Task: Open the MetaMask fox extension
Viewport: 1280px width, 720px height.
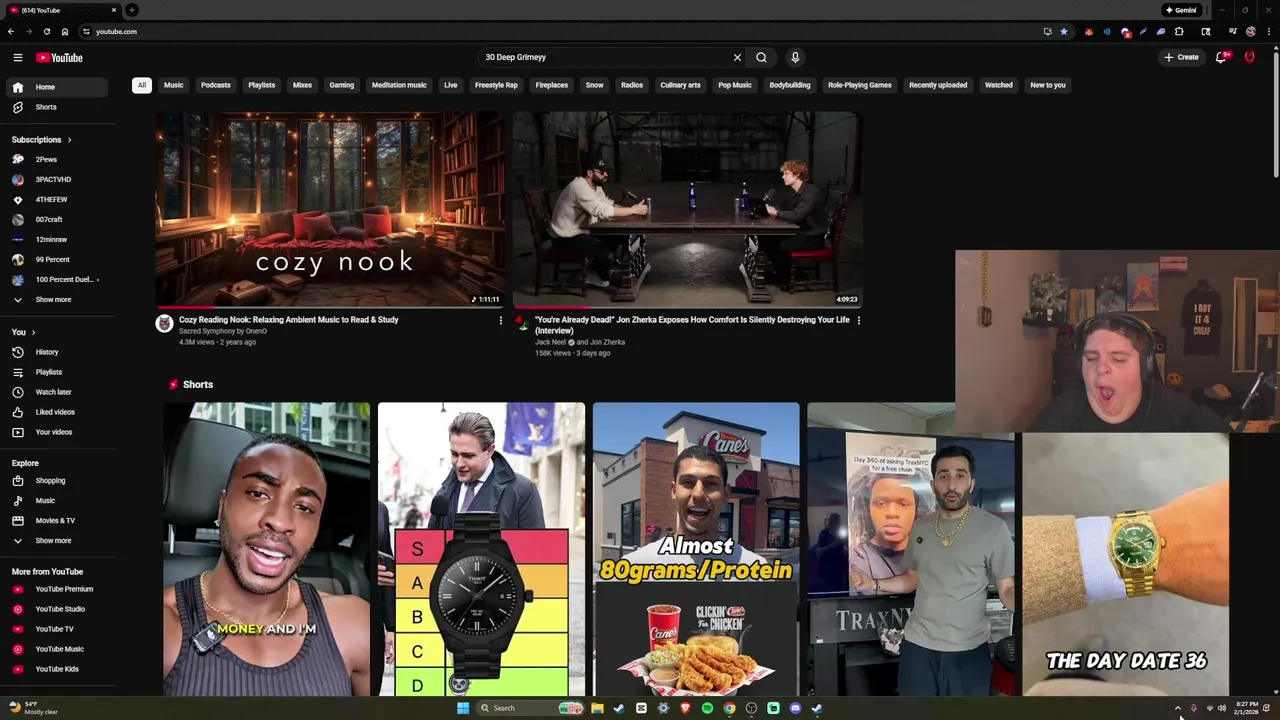Action: pyautogui.click(x=1089, y=31)
